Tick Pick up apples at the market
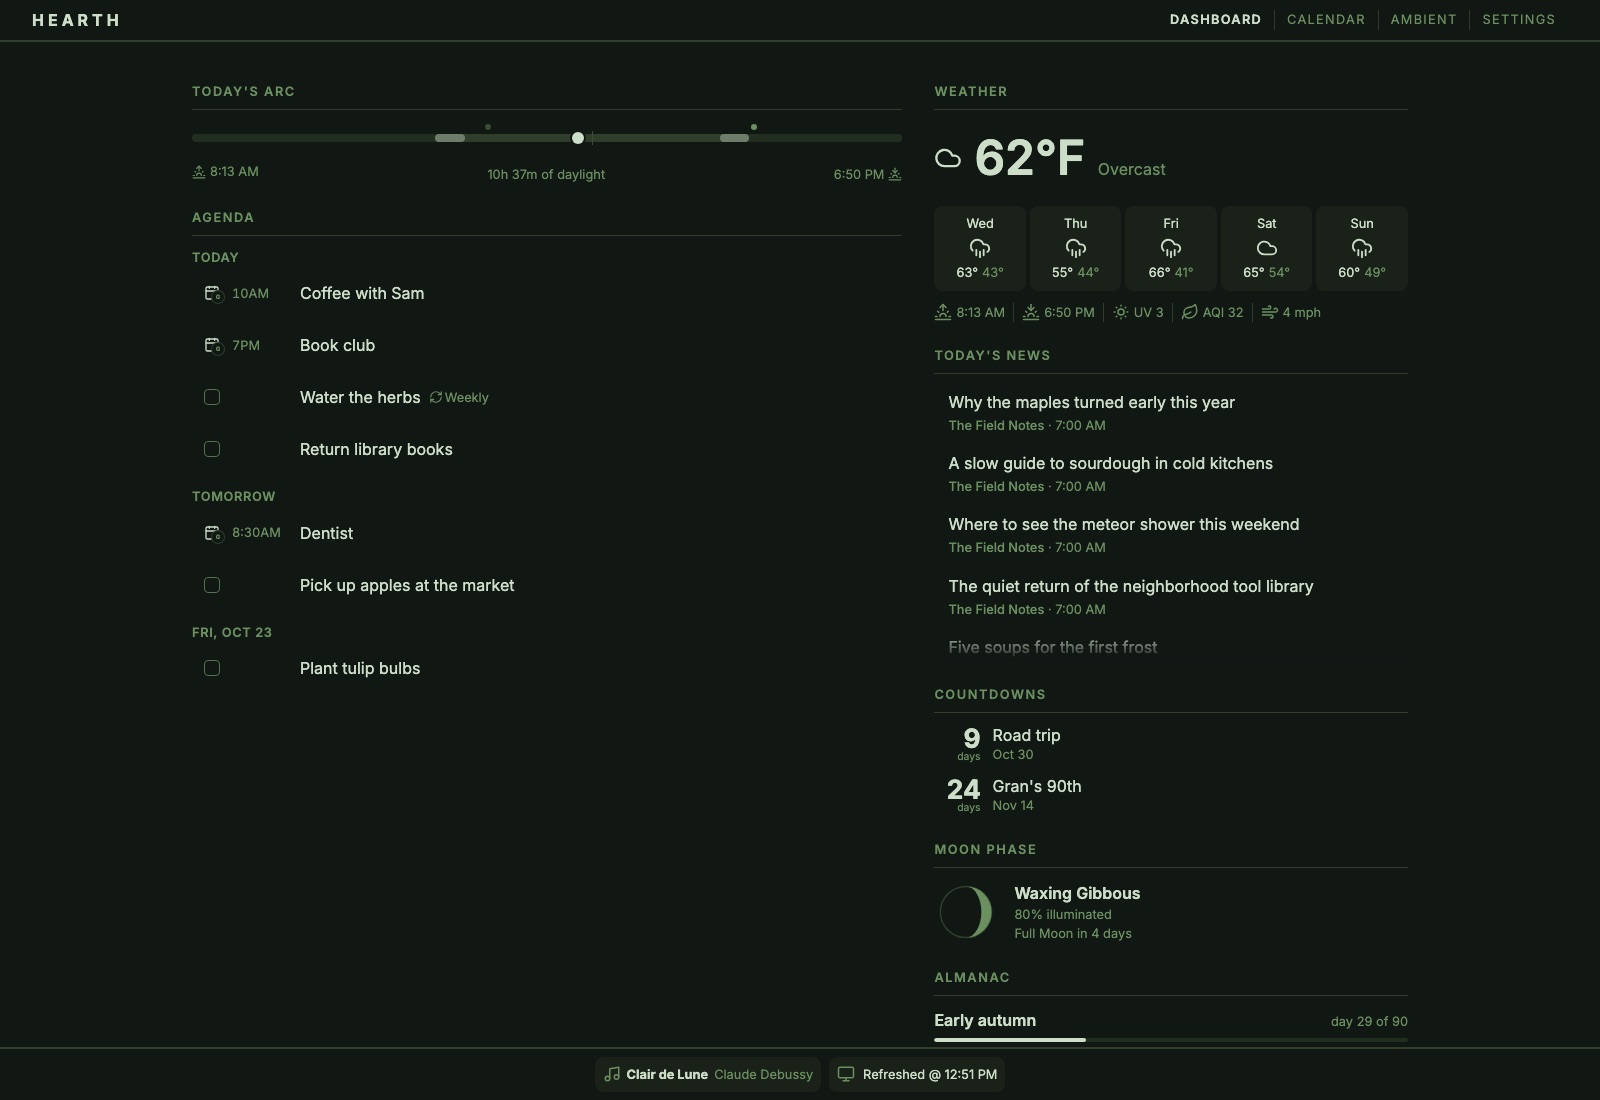The image size is (1600, 1100). point(212,585)
